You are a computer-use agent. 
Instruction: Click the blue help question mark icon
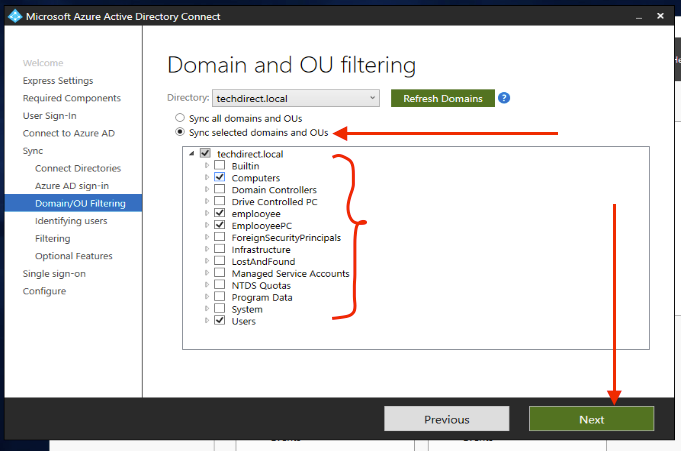[504, 98]
